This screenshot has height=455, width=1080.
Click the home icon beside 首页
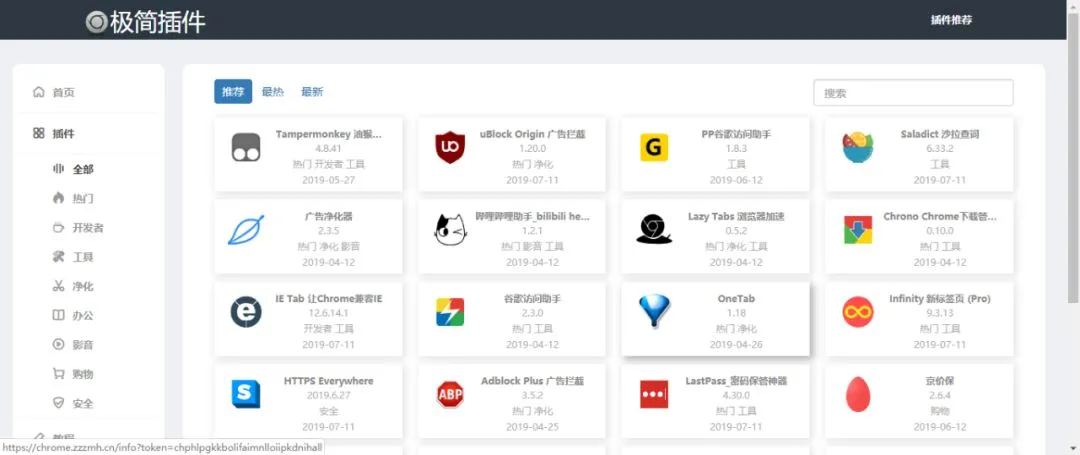pos(39,92)
